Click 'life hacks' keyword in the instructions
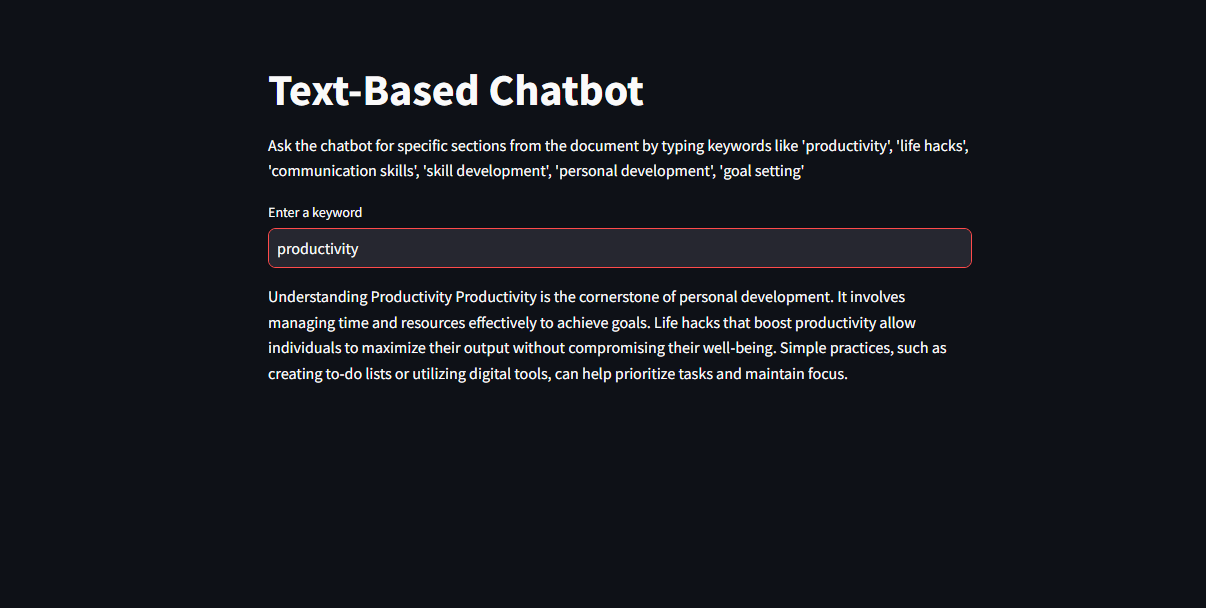 (931, 146)
